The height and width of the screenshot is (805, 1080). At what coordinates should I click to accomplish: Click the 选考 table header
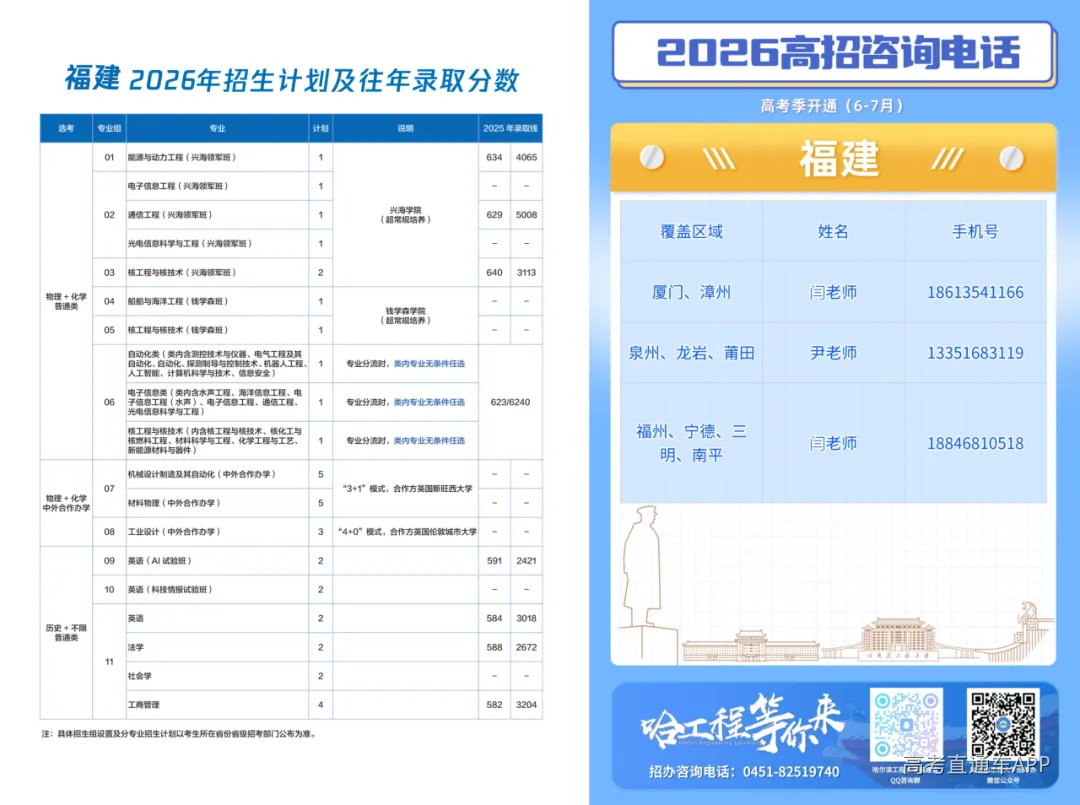coord(66,128)
